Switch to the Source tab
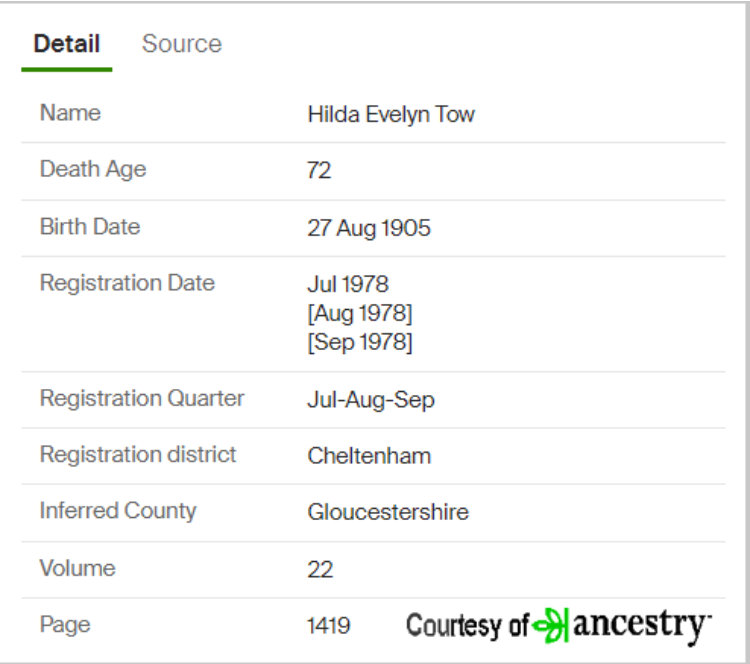The image size is (750, 664). (181, 44)
